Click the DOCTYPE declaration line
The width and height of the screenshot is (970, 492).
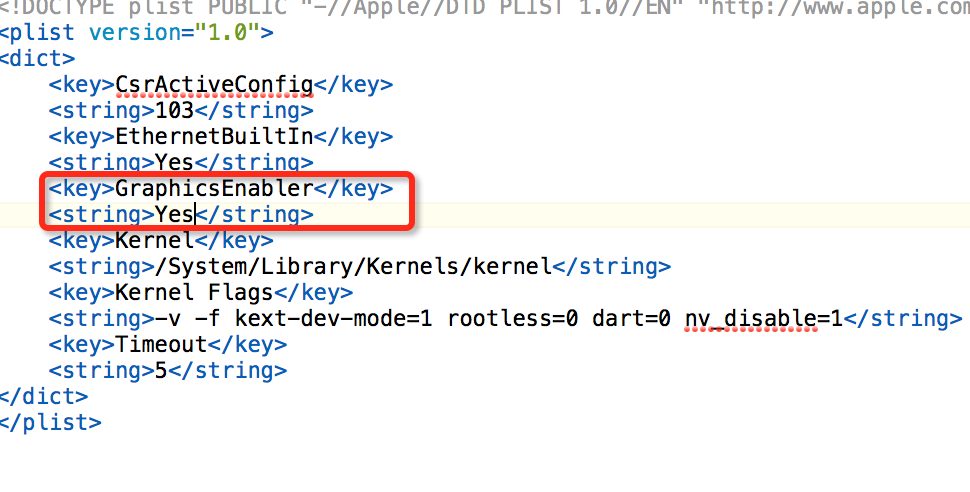[x=485, y=7]
